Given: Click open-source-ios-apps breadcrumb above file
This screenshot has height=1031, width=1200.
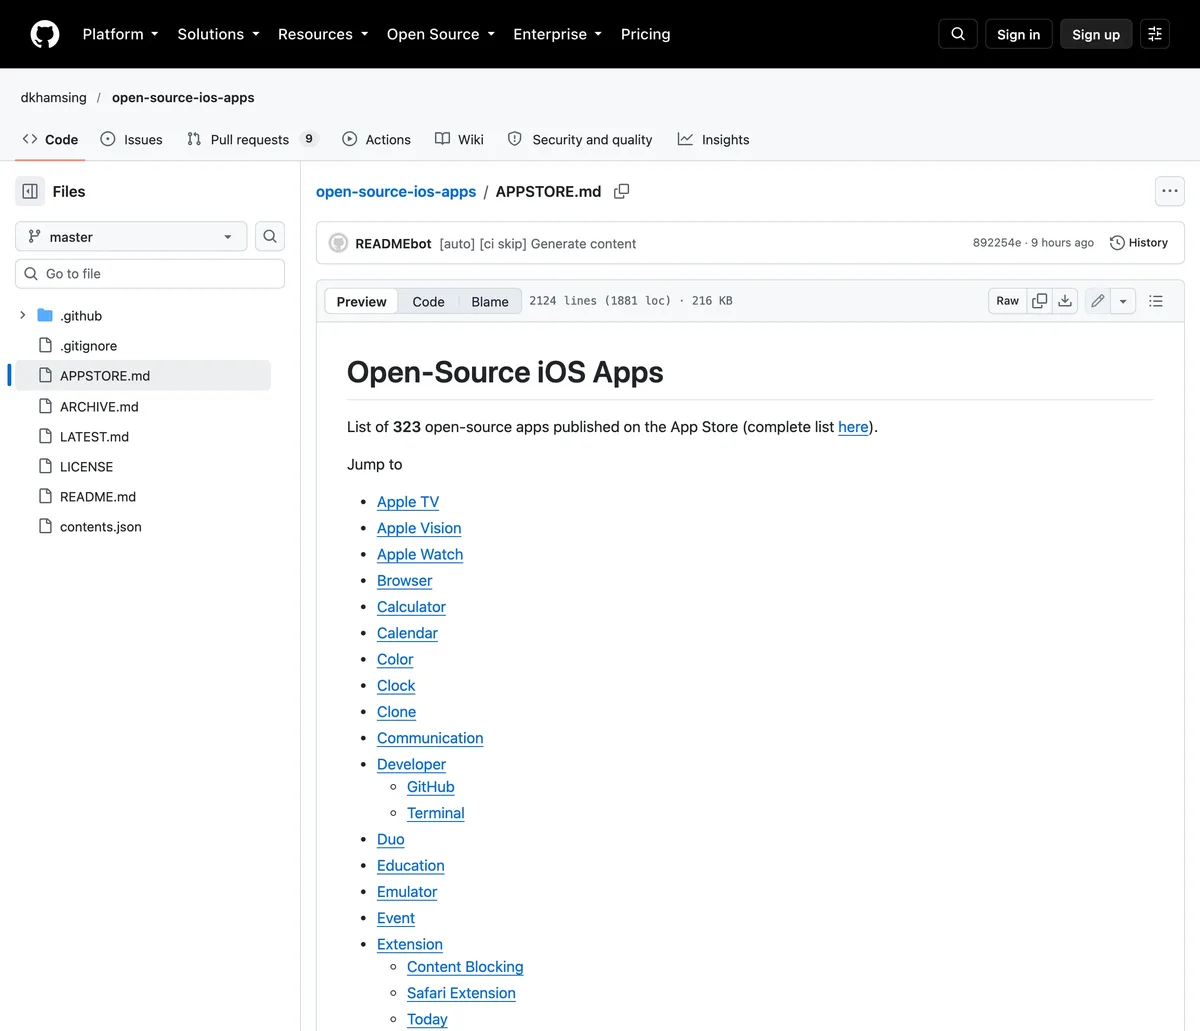Looking at the screenshot, I should [x=396, y=191].
